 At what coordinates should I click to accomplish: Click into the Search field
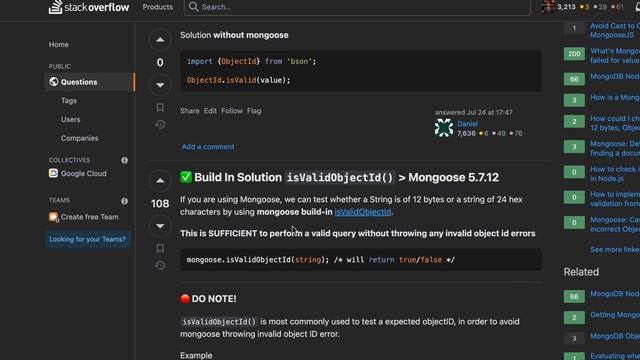(357, 7)
